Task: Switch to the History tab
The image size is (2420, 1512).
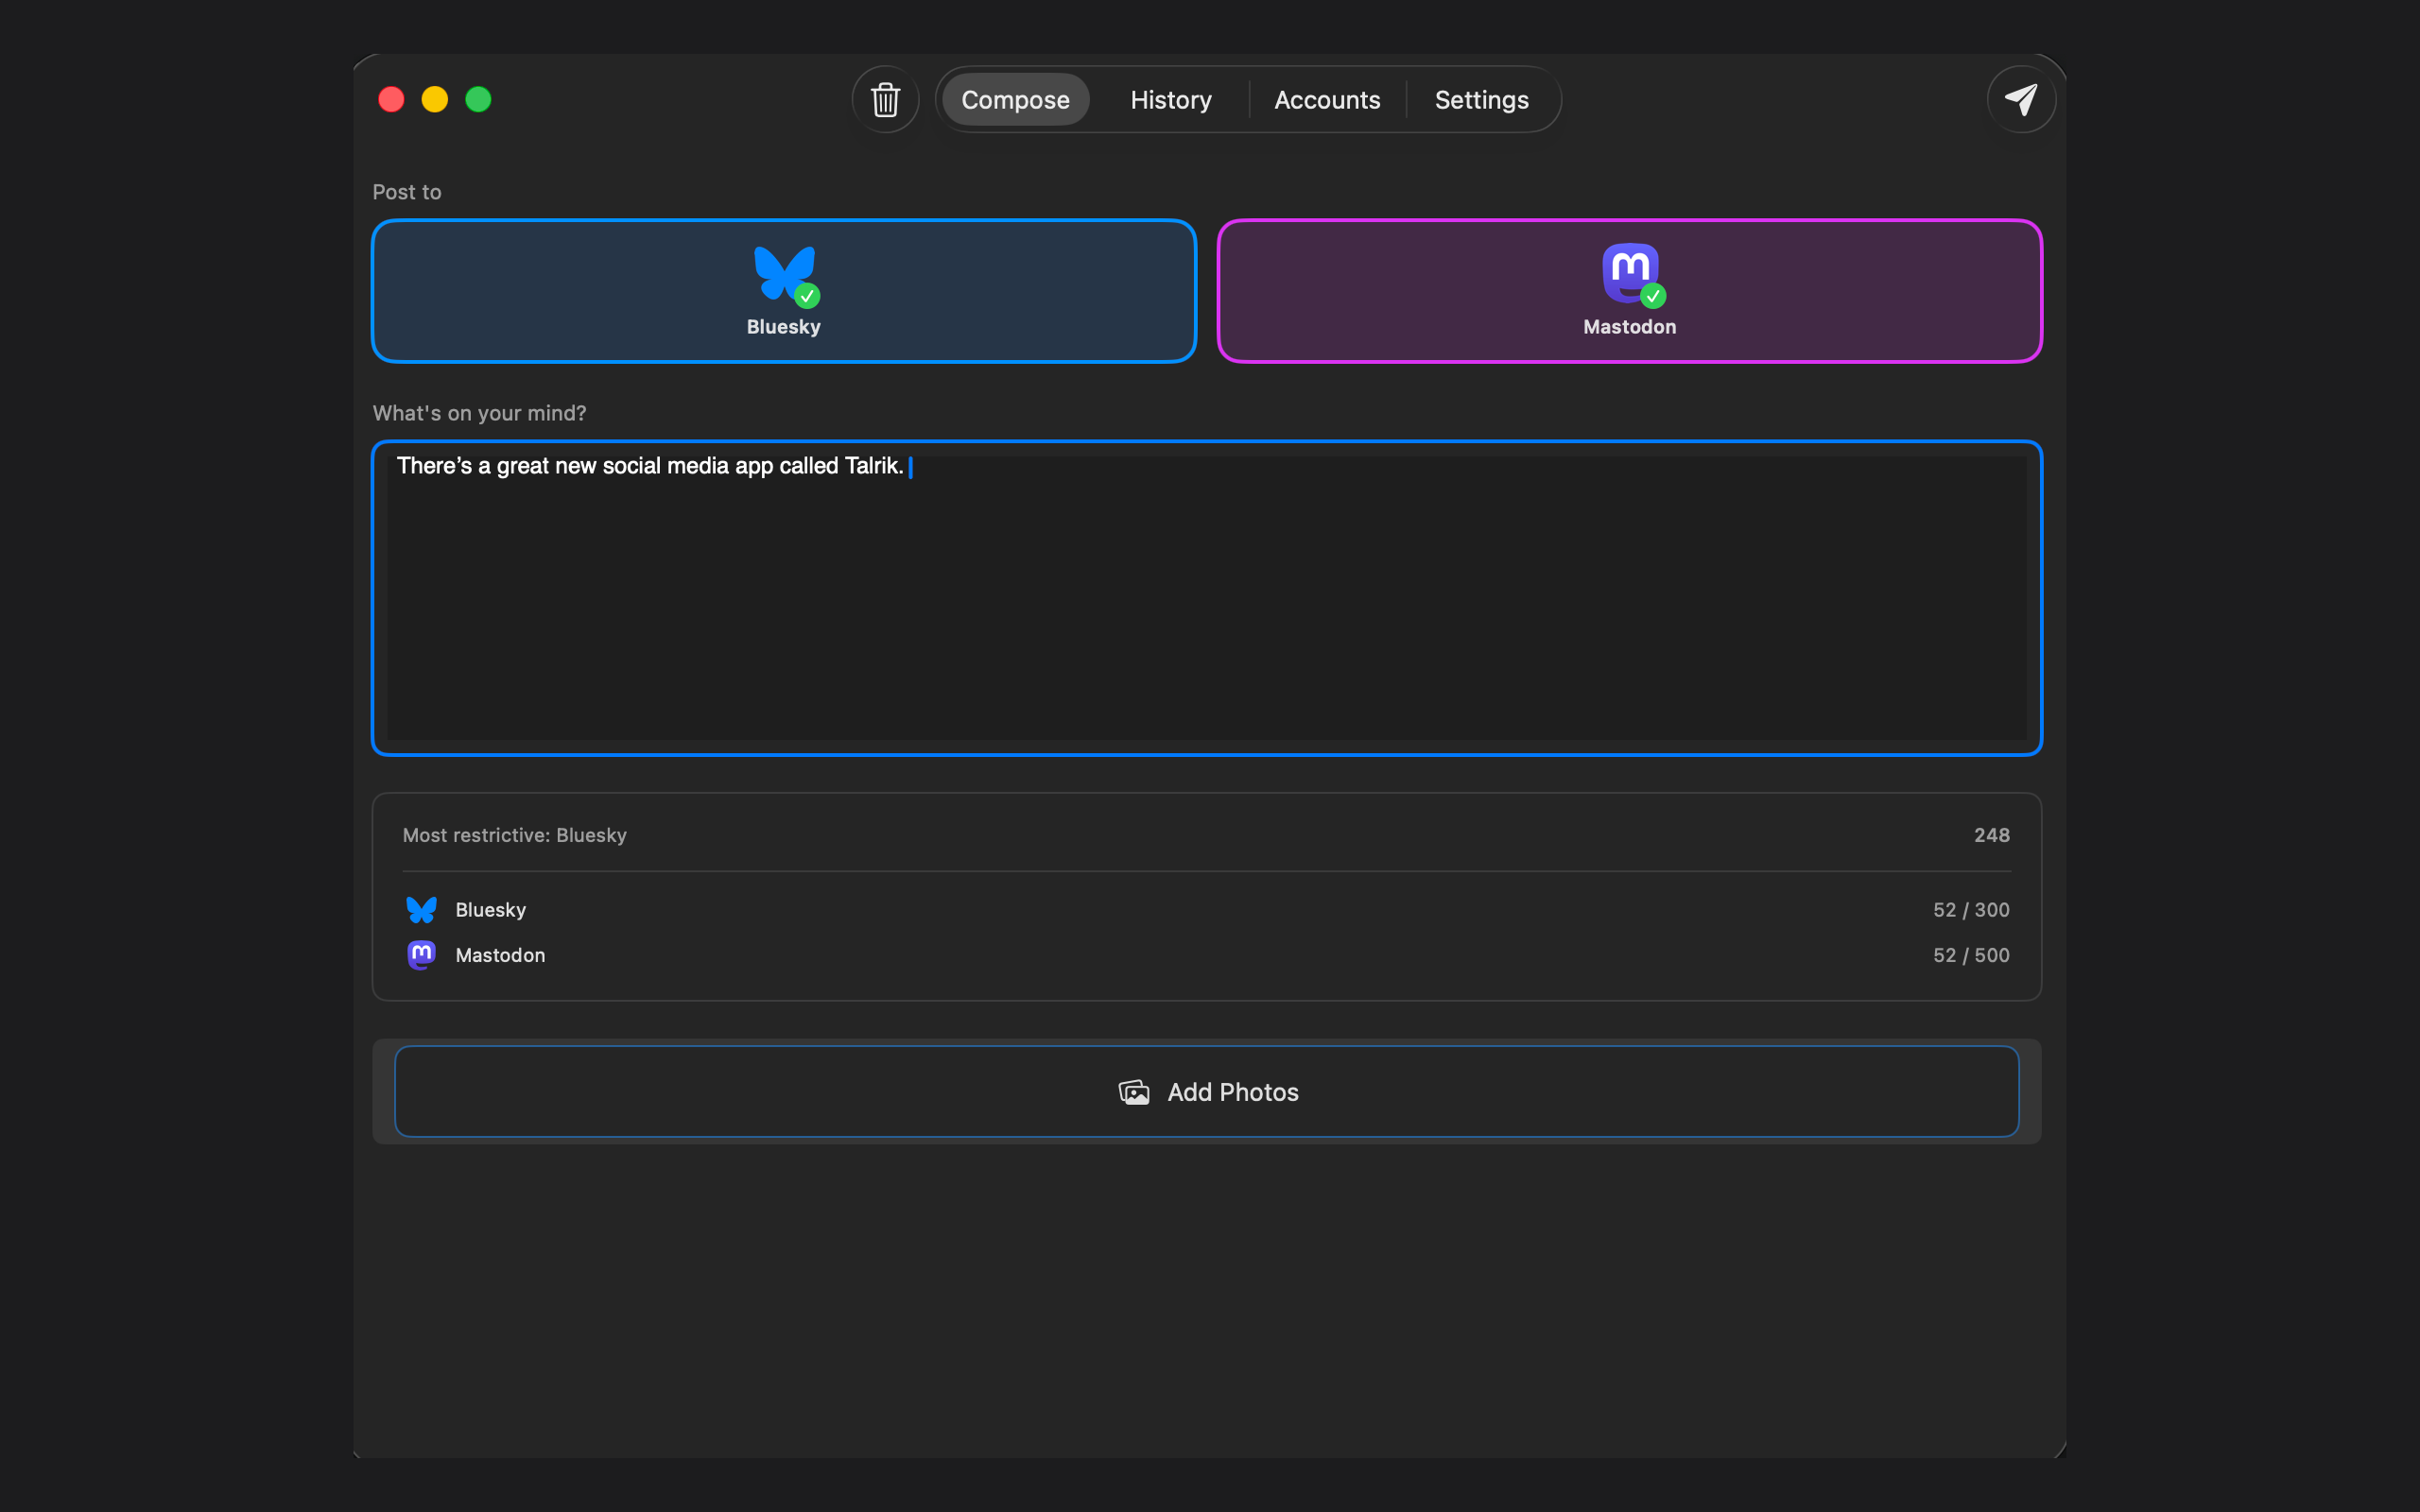Action: (1169, 99)
